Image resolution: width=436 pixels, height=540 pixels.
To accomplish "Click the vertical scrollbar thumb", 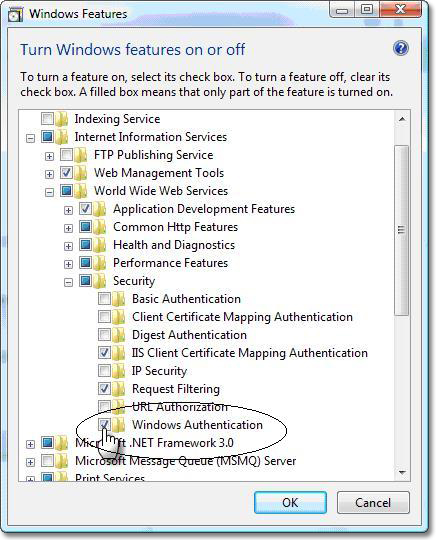I will point(402,230).
